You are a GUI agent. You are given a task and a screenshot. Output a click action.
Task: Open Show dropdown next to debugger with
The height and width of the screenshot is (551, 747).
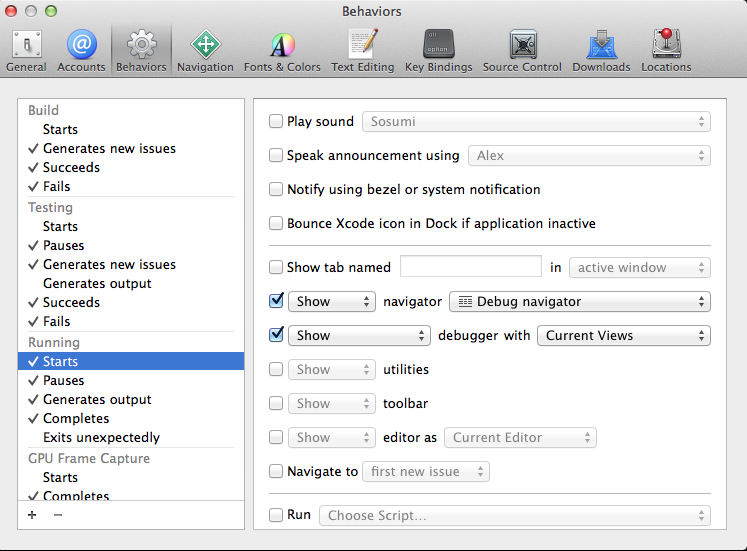359,335
